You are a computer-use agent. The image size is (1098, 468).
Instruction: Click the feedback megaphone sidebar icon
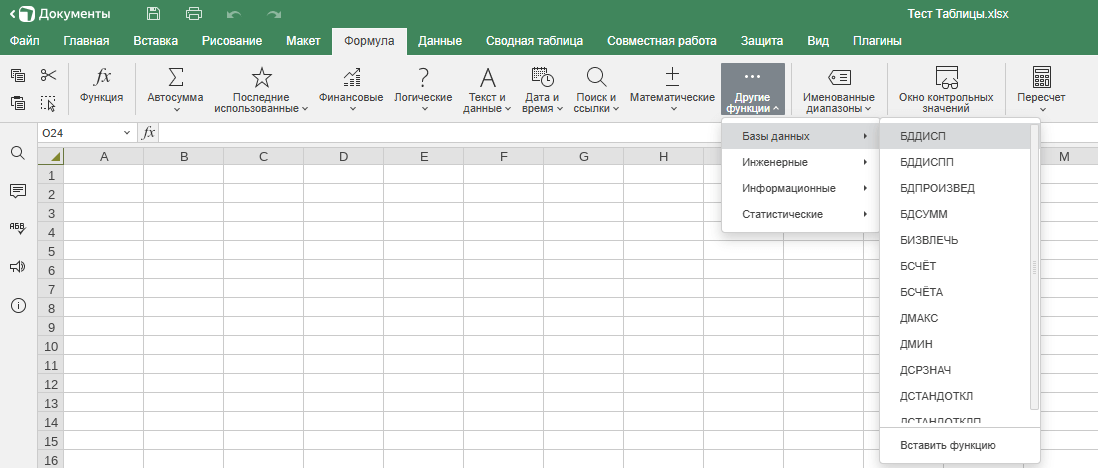18,266
